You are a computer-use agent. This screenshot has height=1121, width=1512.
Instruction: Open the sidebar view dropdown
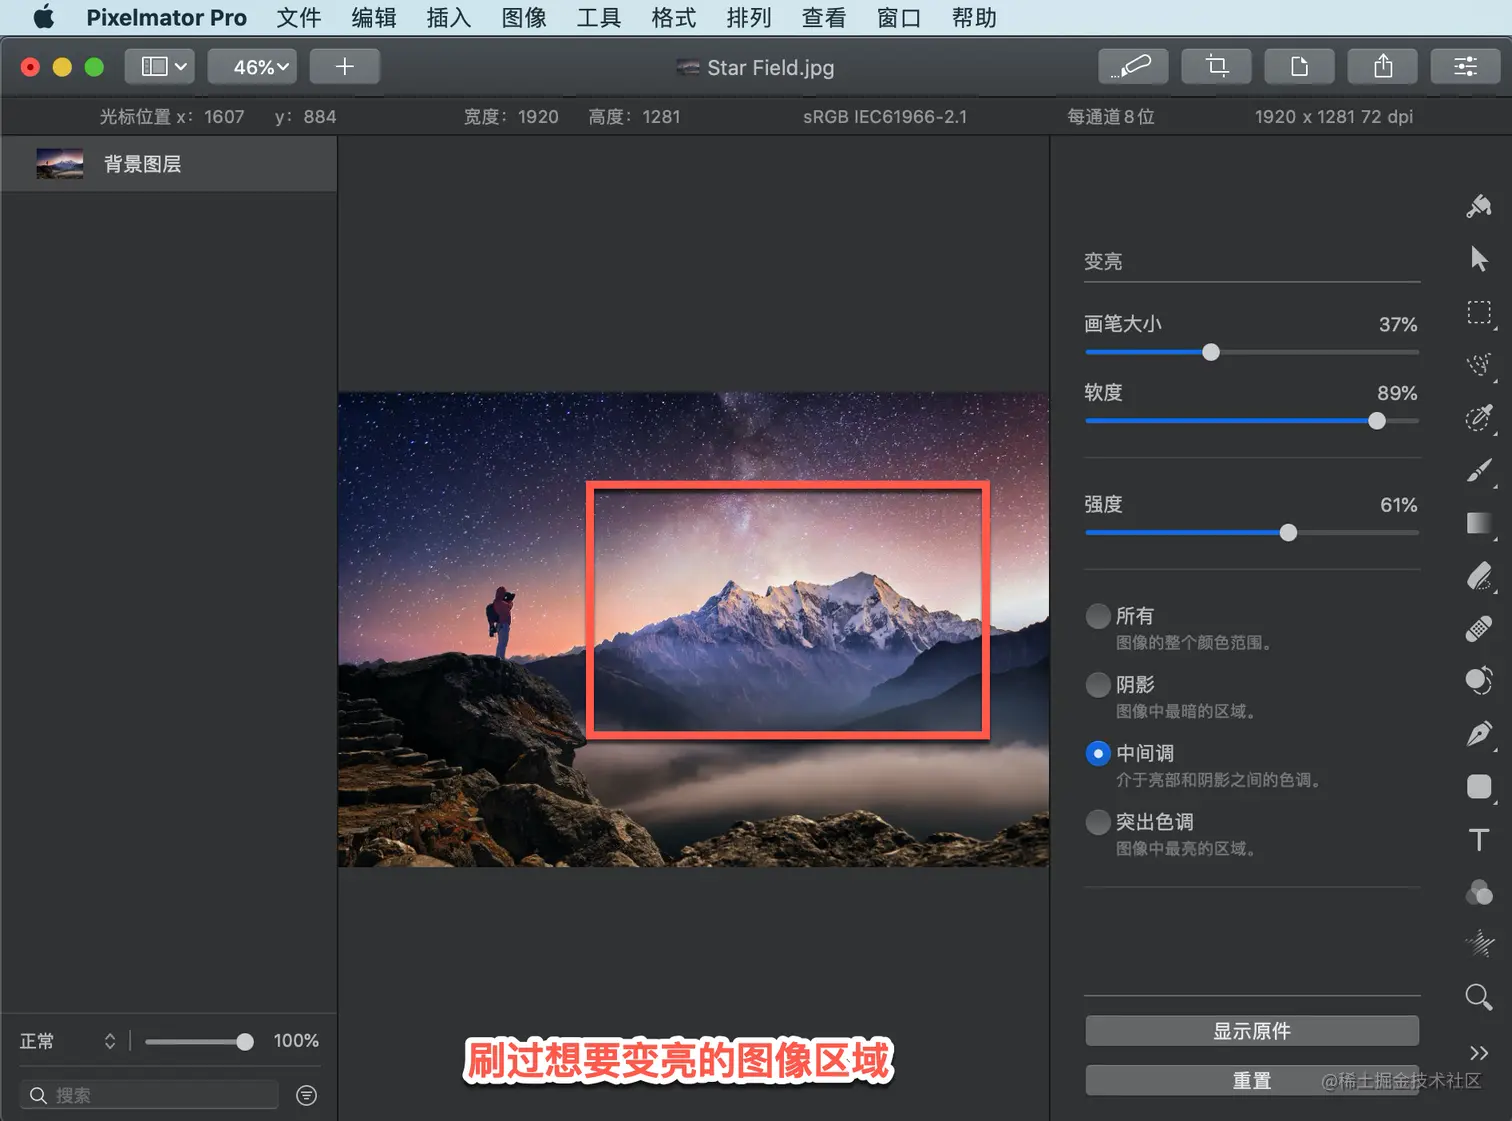[x=160, y=67]
